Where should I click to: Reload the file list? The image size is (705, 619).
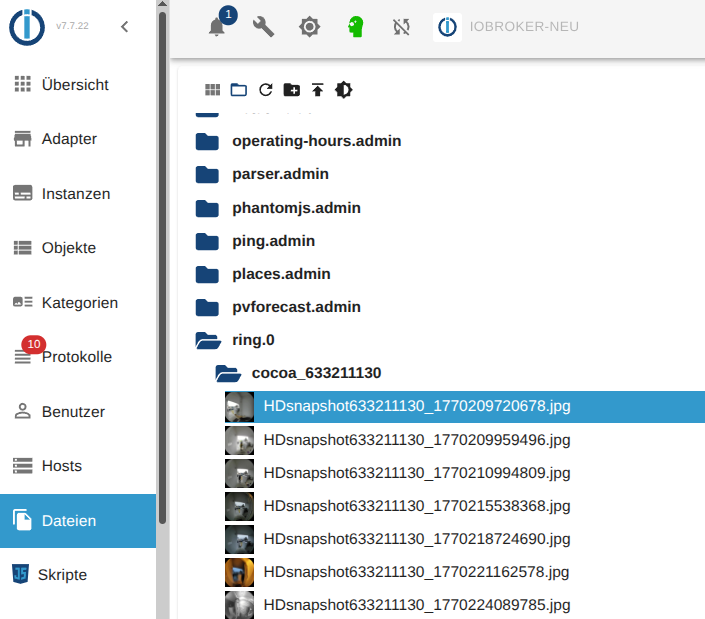(x=266, y=90)
